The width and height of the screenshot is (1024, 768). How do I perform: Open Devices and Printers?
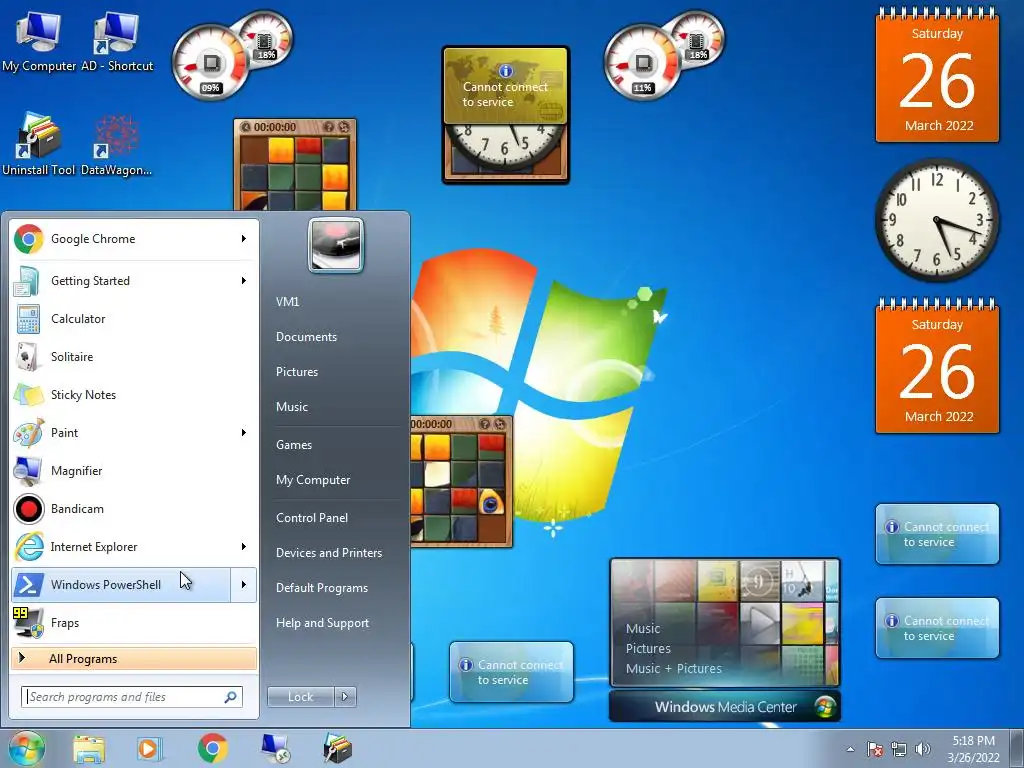[x=328, y=553]
